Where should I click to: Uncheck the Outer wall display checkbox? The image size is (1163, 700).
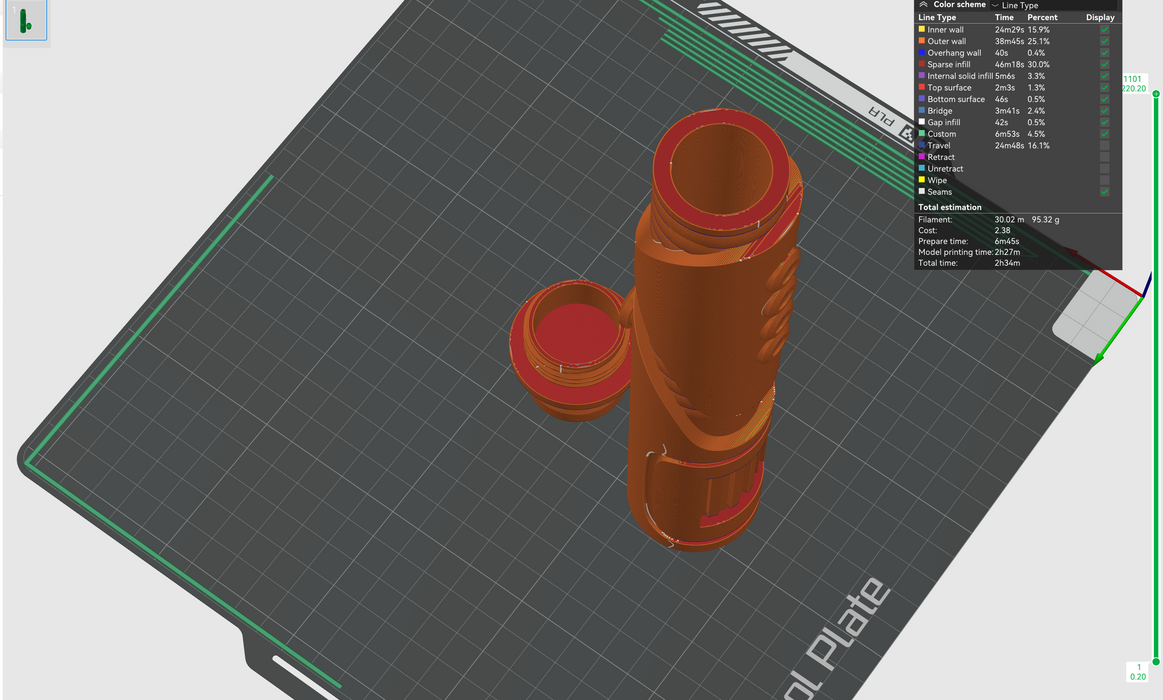point(1104,42)
